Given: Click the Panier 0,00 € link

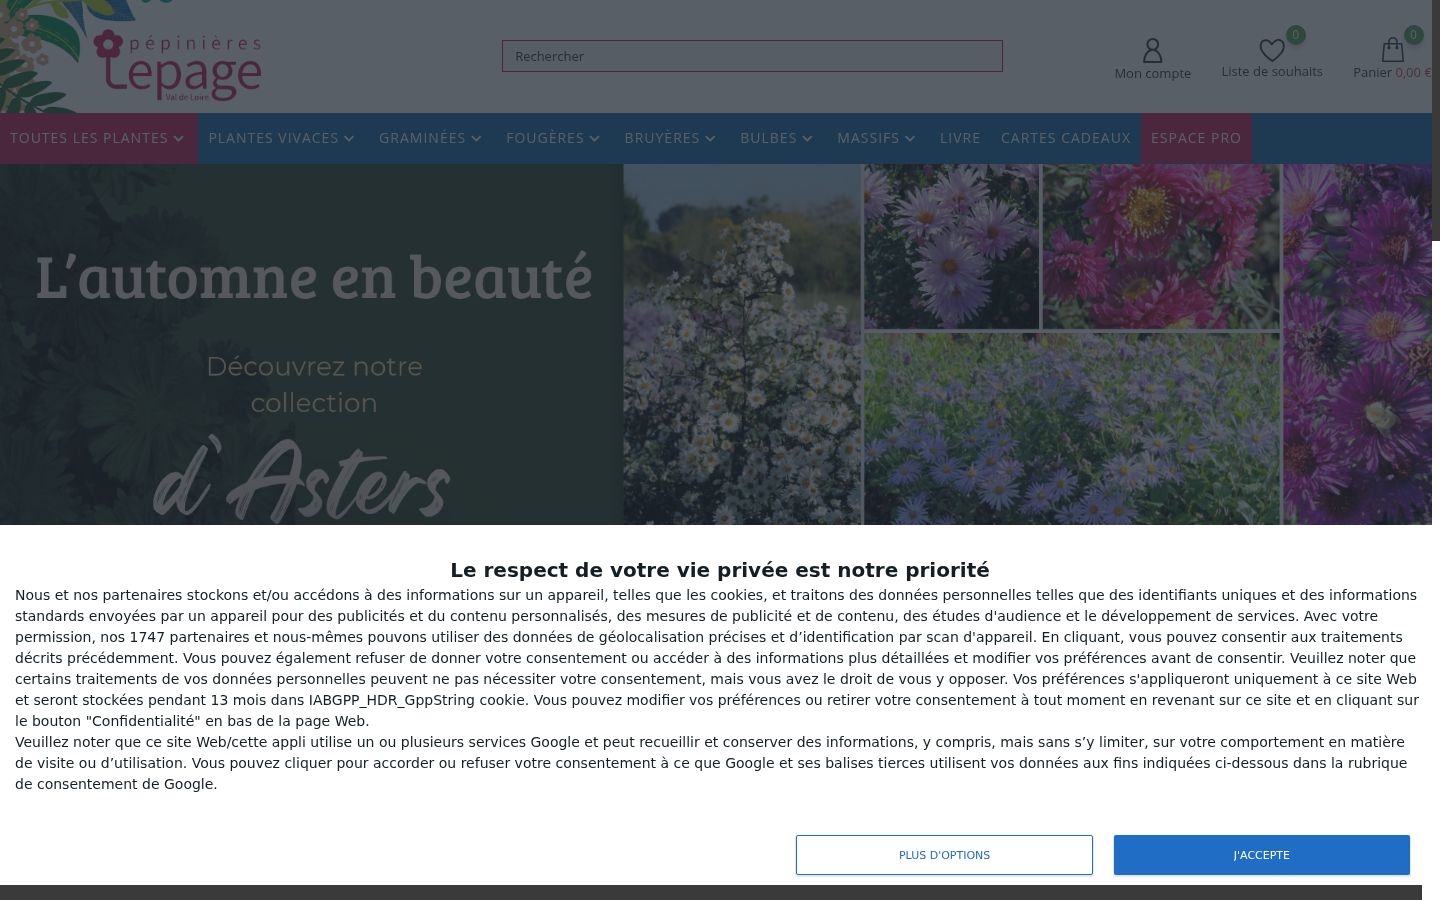Looking at the screenshot, I should coord(1392,72).
